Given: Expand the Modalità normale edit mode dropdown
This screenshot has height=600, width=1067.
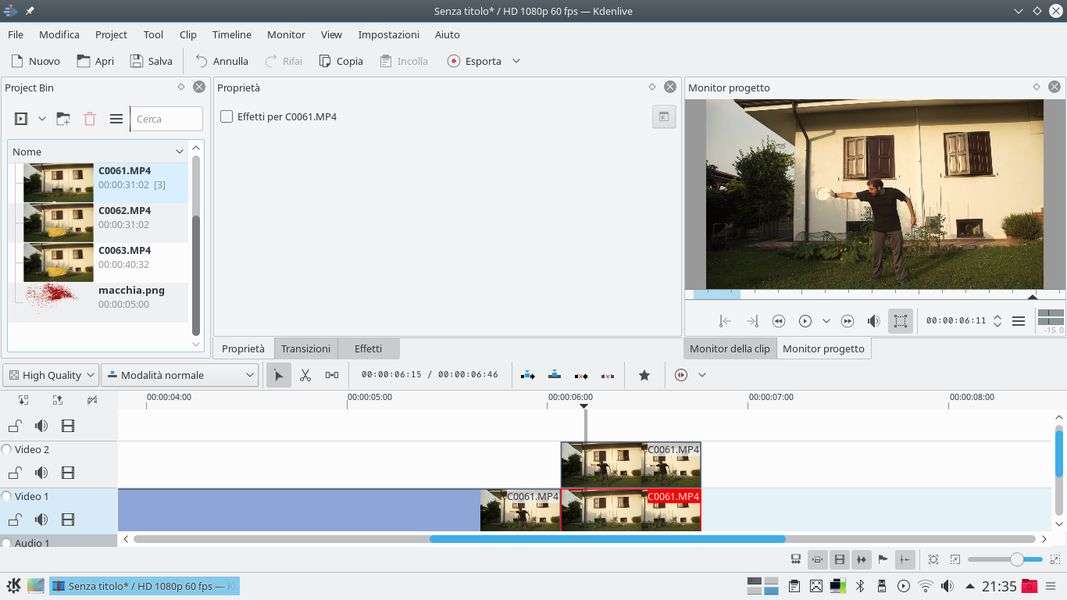Looking at the screenshot, I should click(180, 375).
